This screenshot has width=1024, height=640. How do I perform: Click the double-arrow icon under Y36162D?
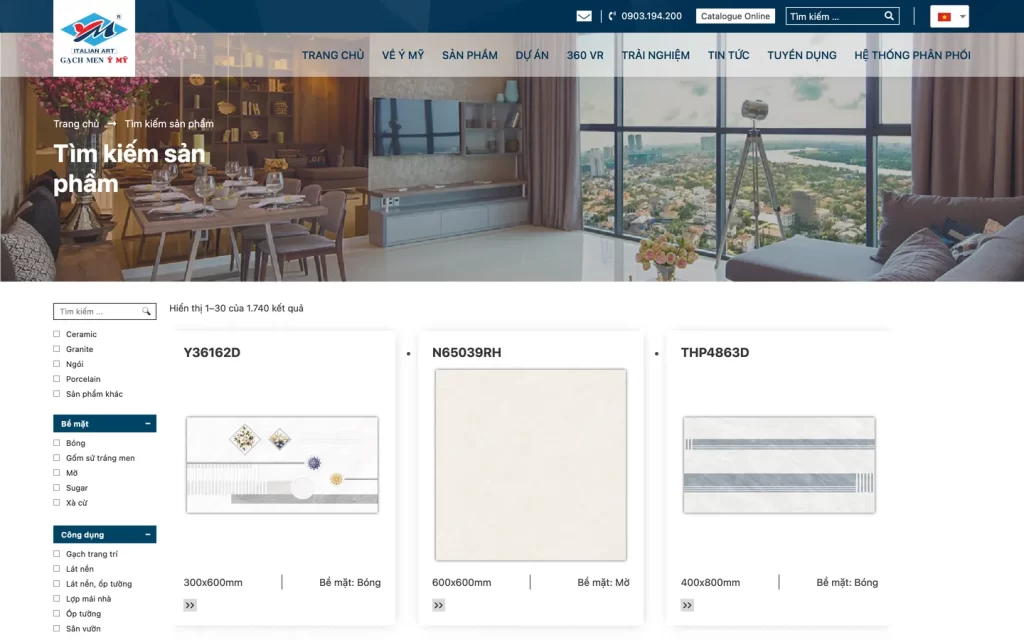click(190, 605)
